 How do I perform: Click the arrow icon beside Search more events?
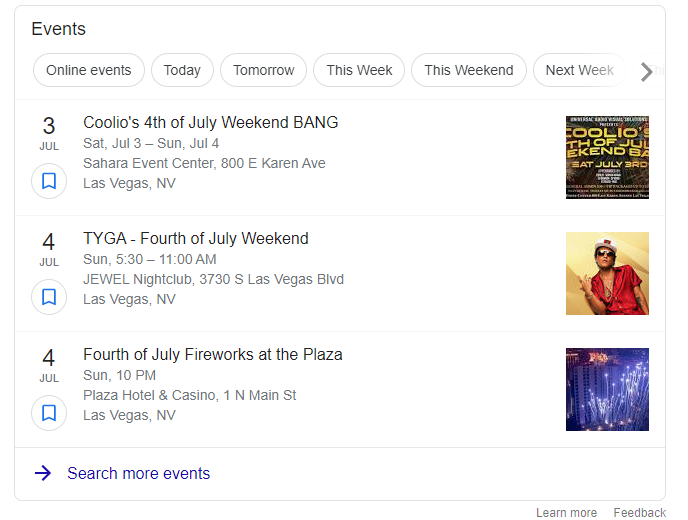[43, 473]
